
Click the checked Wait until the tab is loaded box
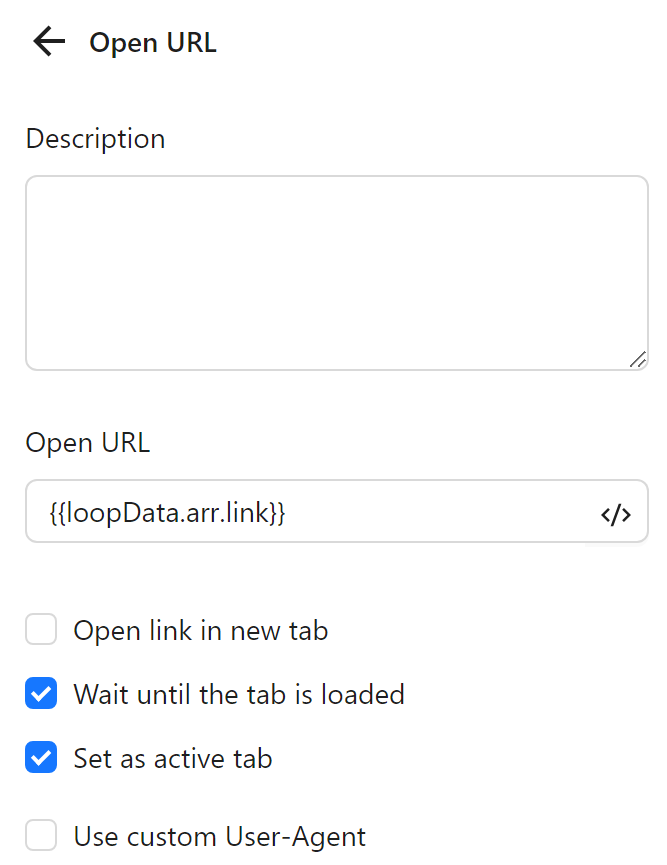40,693
